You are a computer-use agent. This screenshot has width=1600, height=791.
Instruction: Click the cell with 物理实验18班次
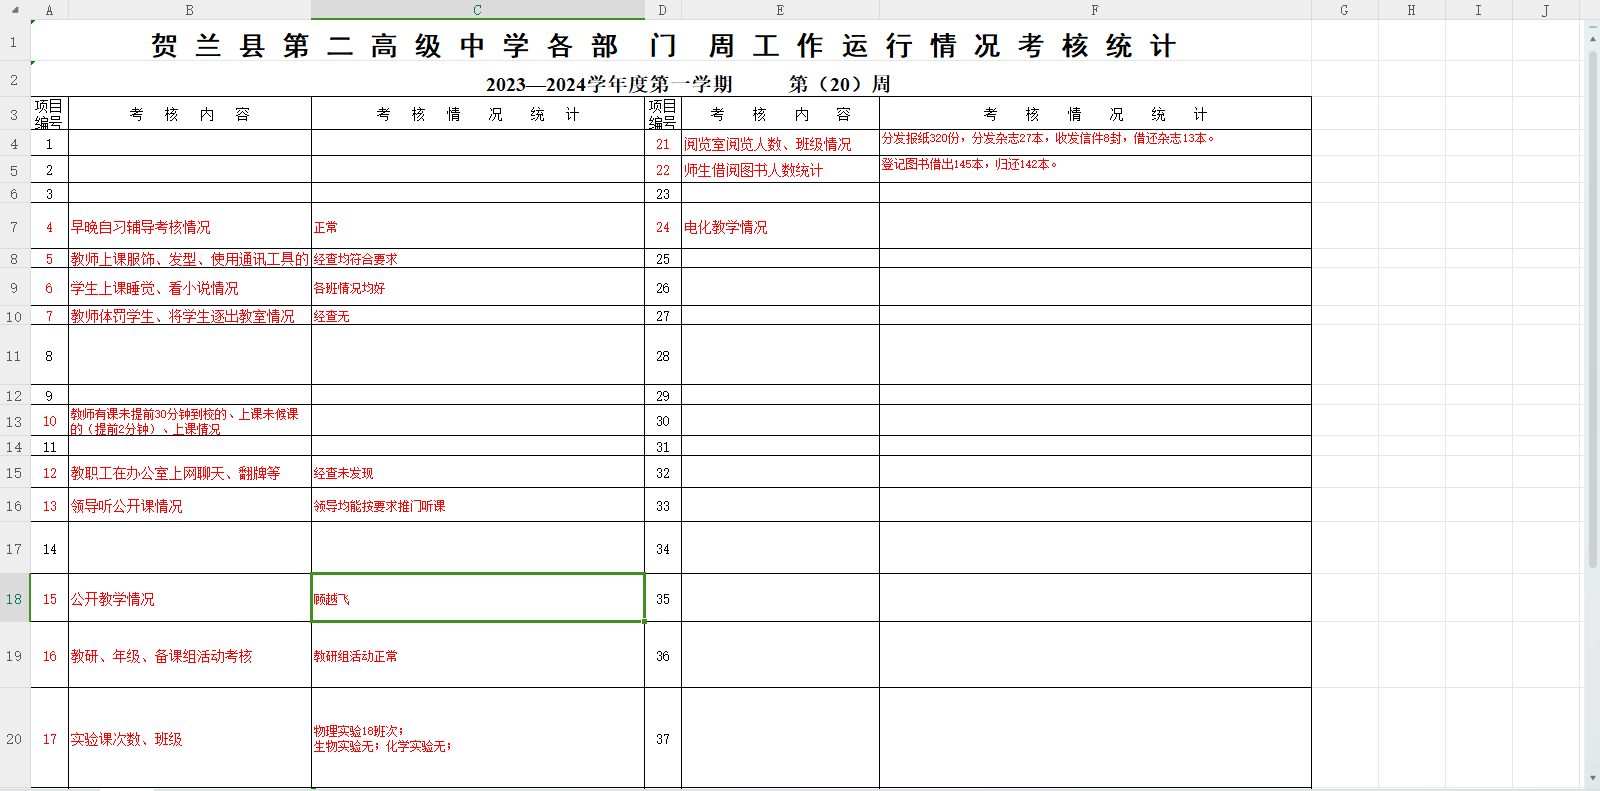pyautogui.click(x=477, y=739)
